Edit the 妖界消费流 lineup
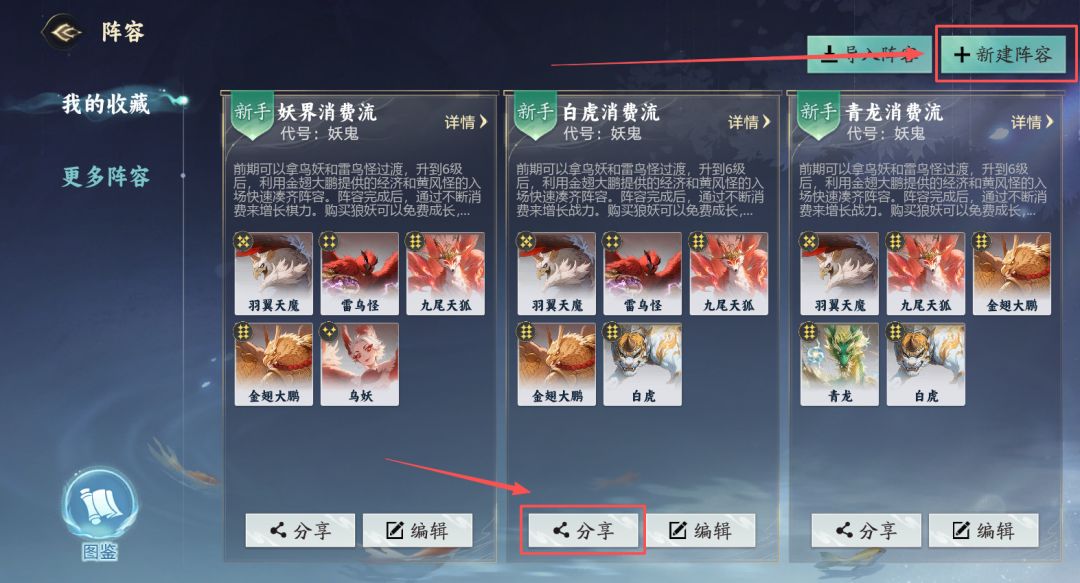 (417, 530)
